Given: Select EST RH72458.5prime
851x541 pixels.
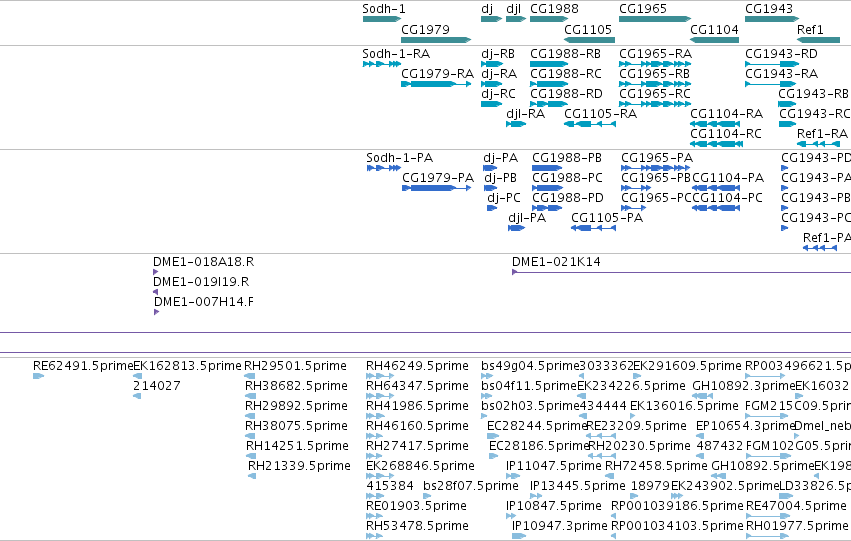Looking at the screenshot, I should point(656,466).
